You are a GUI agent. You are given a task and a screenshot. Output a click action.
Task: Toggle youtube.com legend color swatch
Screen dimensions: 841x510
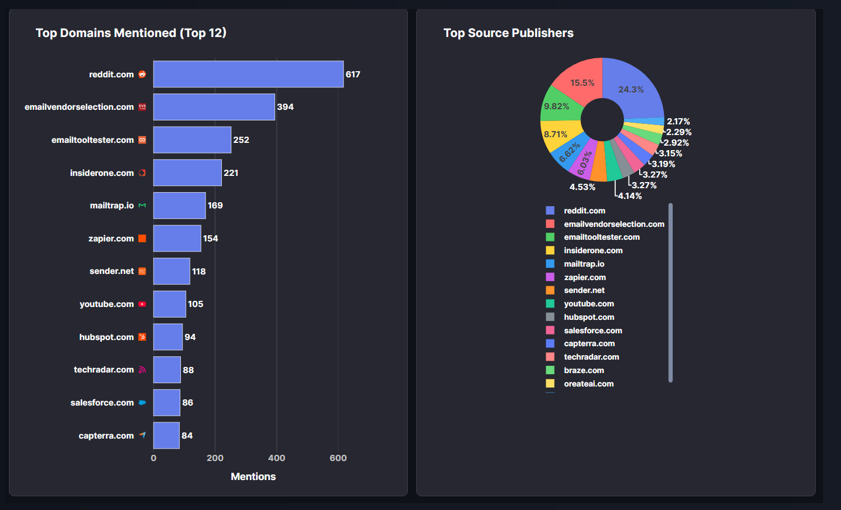click(x=550, y=304)
